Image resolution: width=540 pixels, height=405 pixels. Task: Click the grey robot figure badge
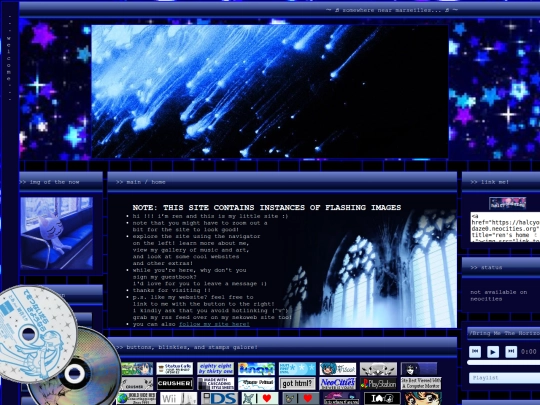(x=378, y=368)
